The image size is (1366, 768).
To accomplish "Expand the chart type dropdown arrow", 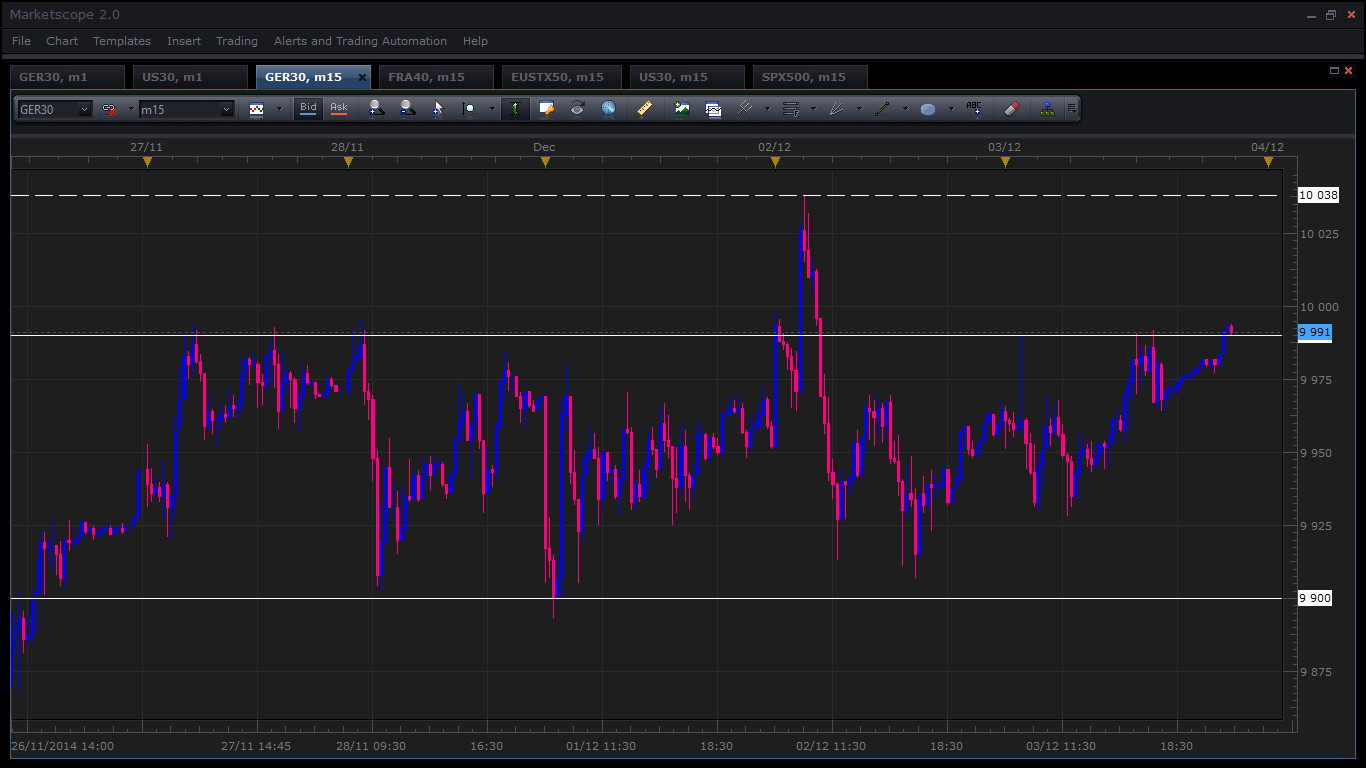I will [279, 109].
